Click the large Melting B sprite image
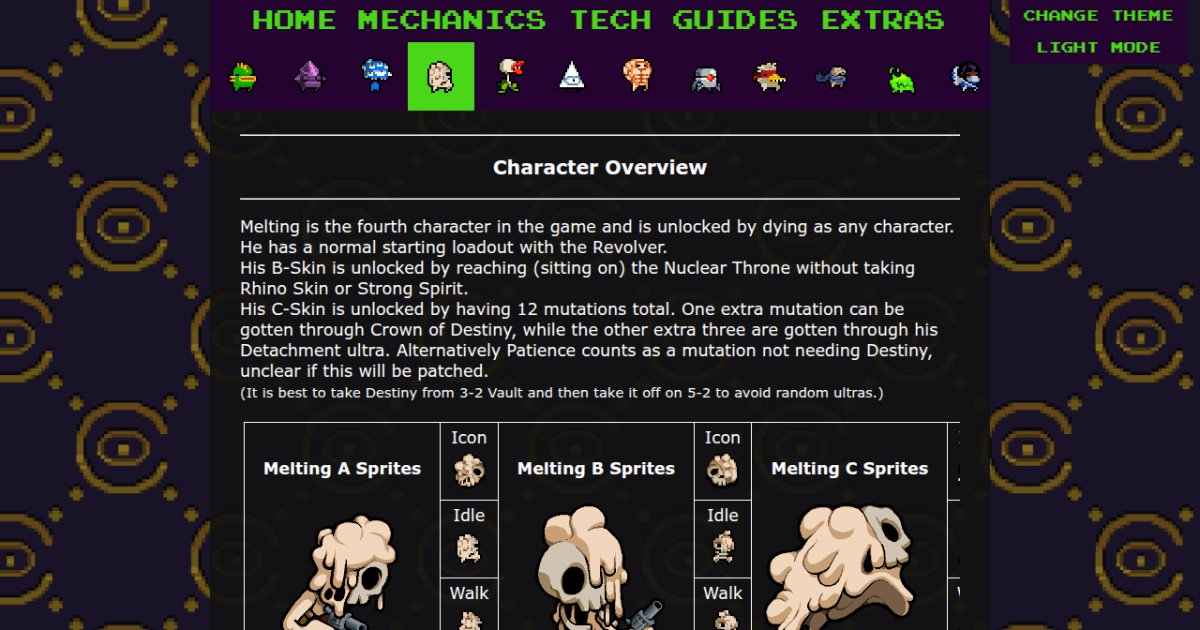This screenshot has height=630, width=1200. click(596, 568)
